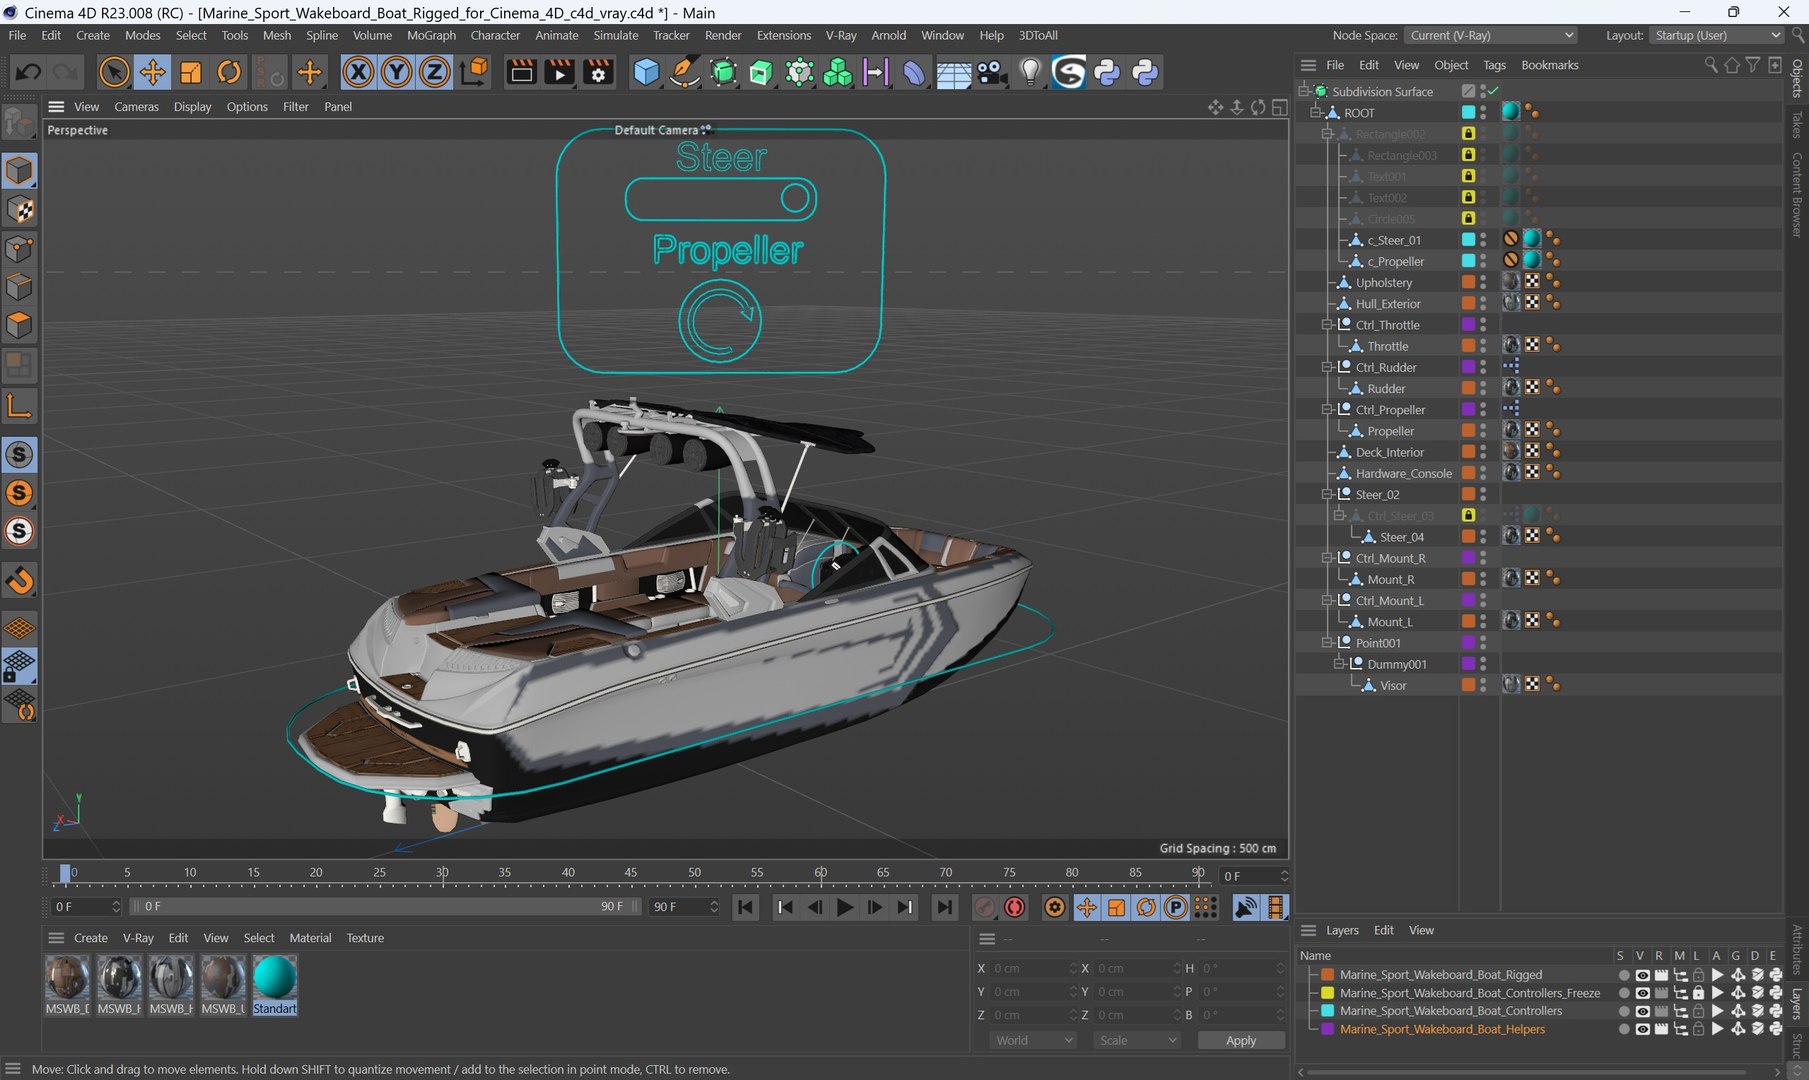The image size is (1809, 1080).
Task: Click the Cube primitive icon
Action: [x=646, y=72]
